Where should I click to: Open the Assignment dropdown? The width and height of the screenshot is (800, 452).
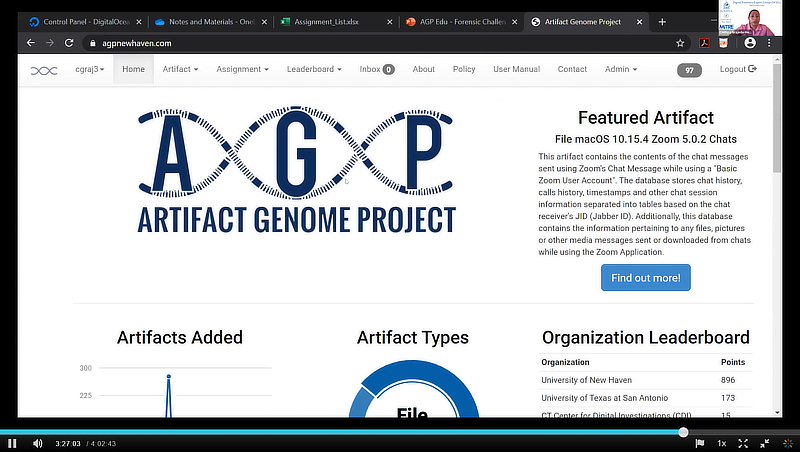243,69
